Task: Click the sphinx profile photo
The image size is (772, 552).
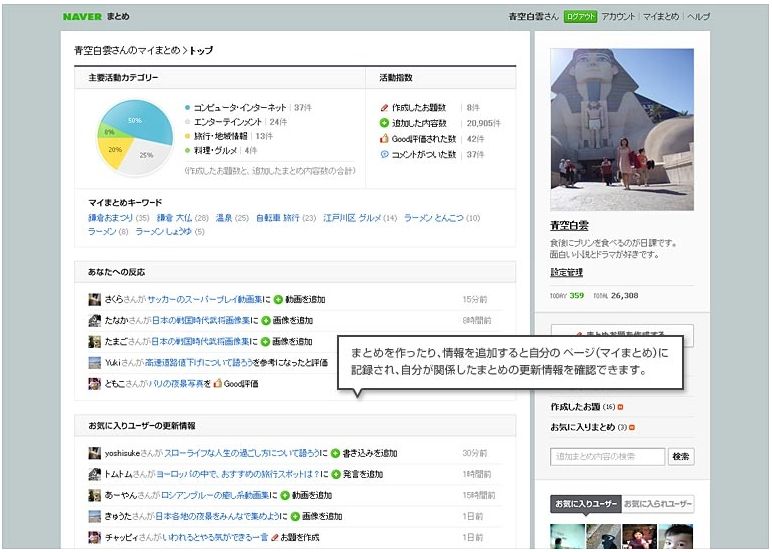Action: coord(622,130)
